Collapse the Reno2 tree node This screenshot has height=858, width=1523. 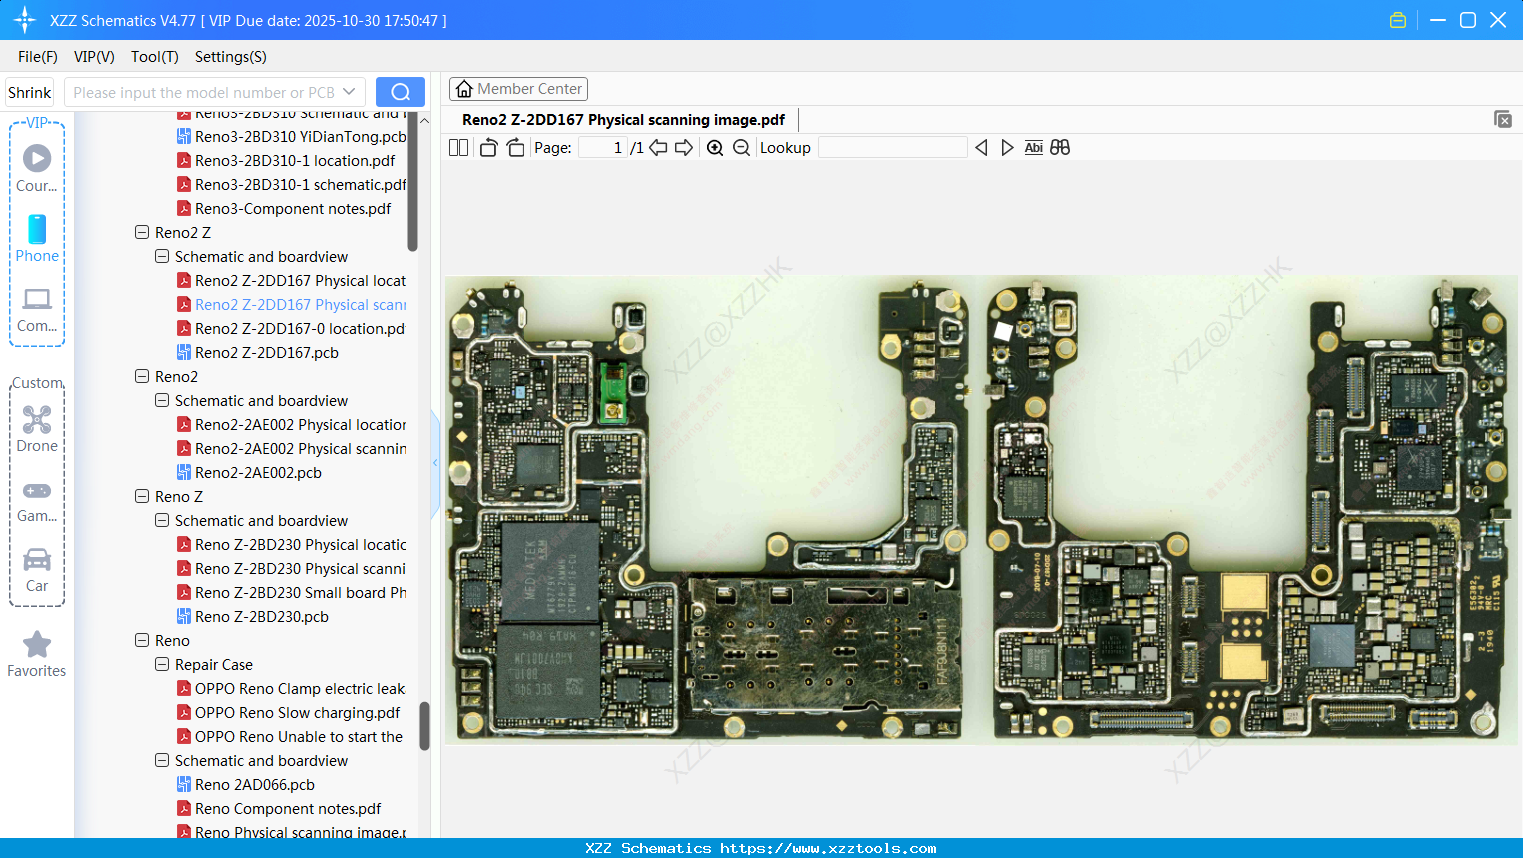coord(142,376)
